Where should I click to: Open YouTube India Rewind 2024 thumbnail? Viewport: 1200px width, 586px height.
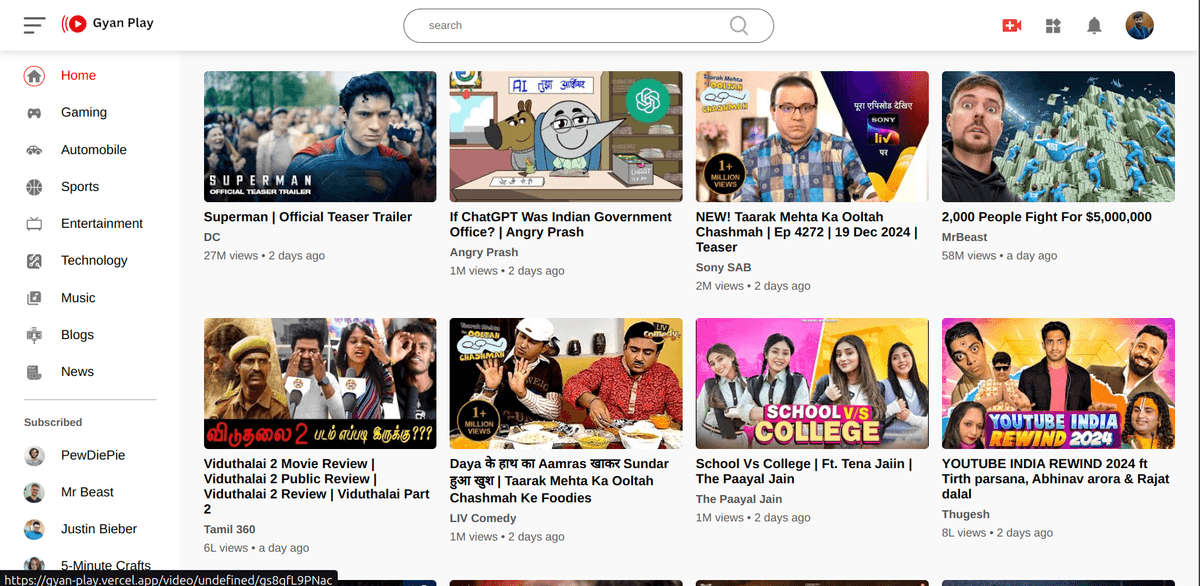(1058, 383)
